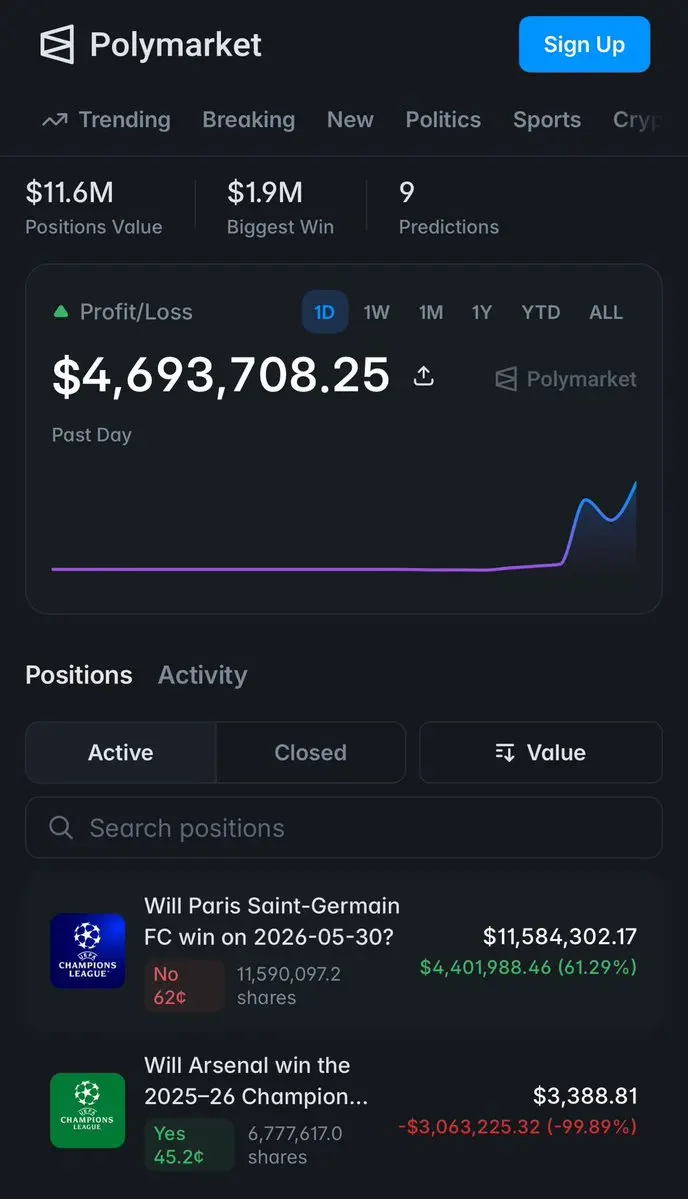Image resolution: width=688 pixels, height=1199 pixels.
Task: Focus the Search positions field
Action: click(344, 827)
